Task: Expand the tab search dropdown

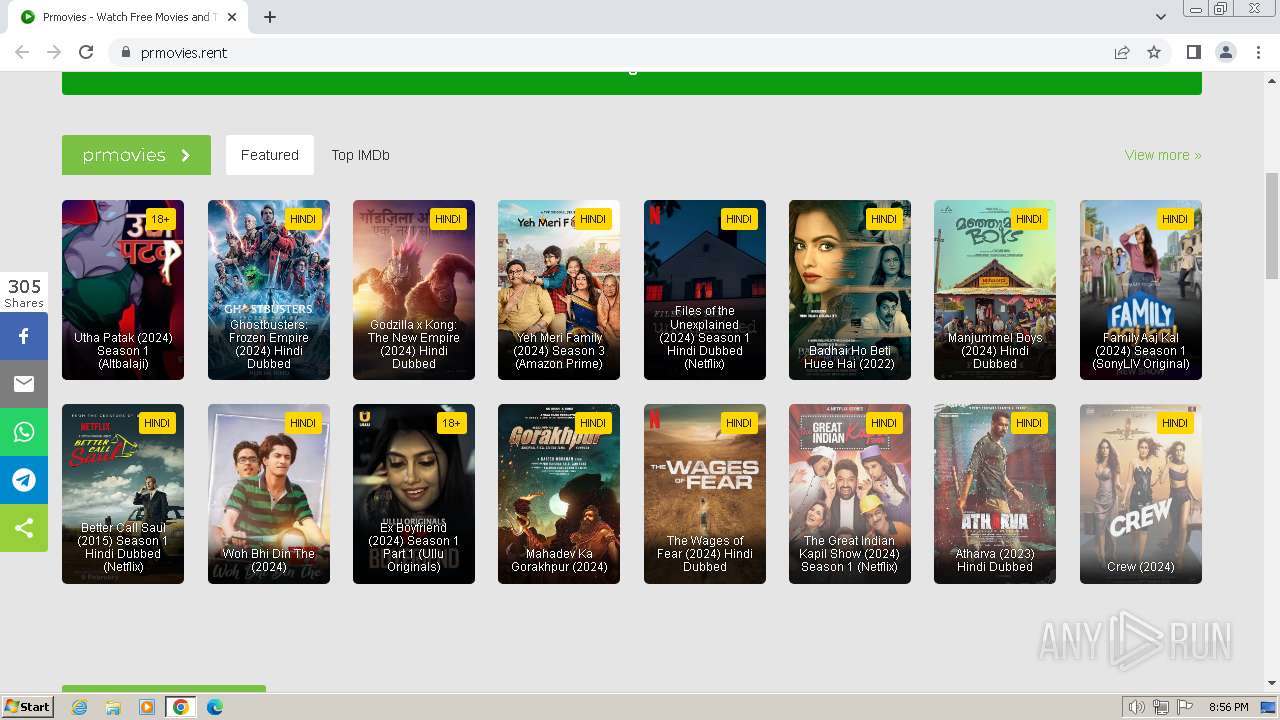Action: tap(1160, 17)
